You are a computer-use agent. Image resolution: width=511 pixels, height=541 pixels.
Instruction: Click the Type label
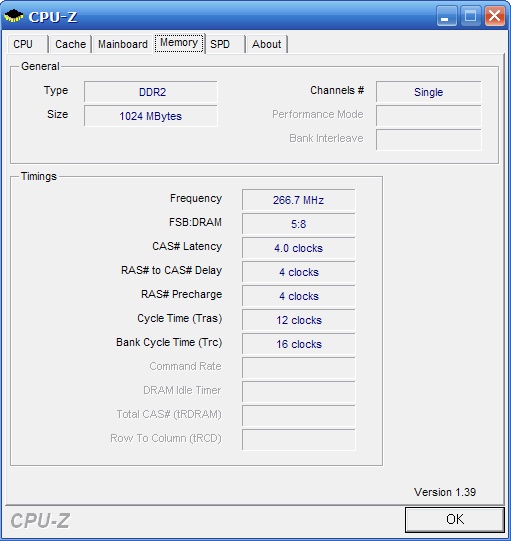point(56,90)
